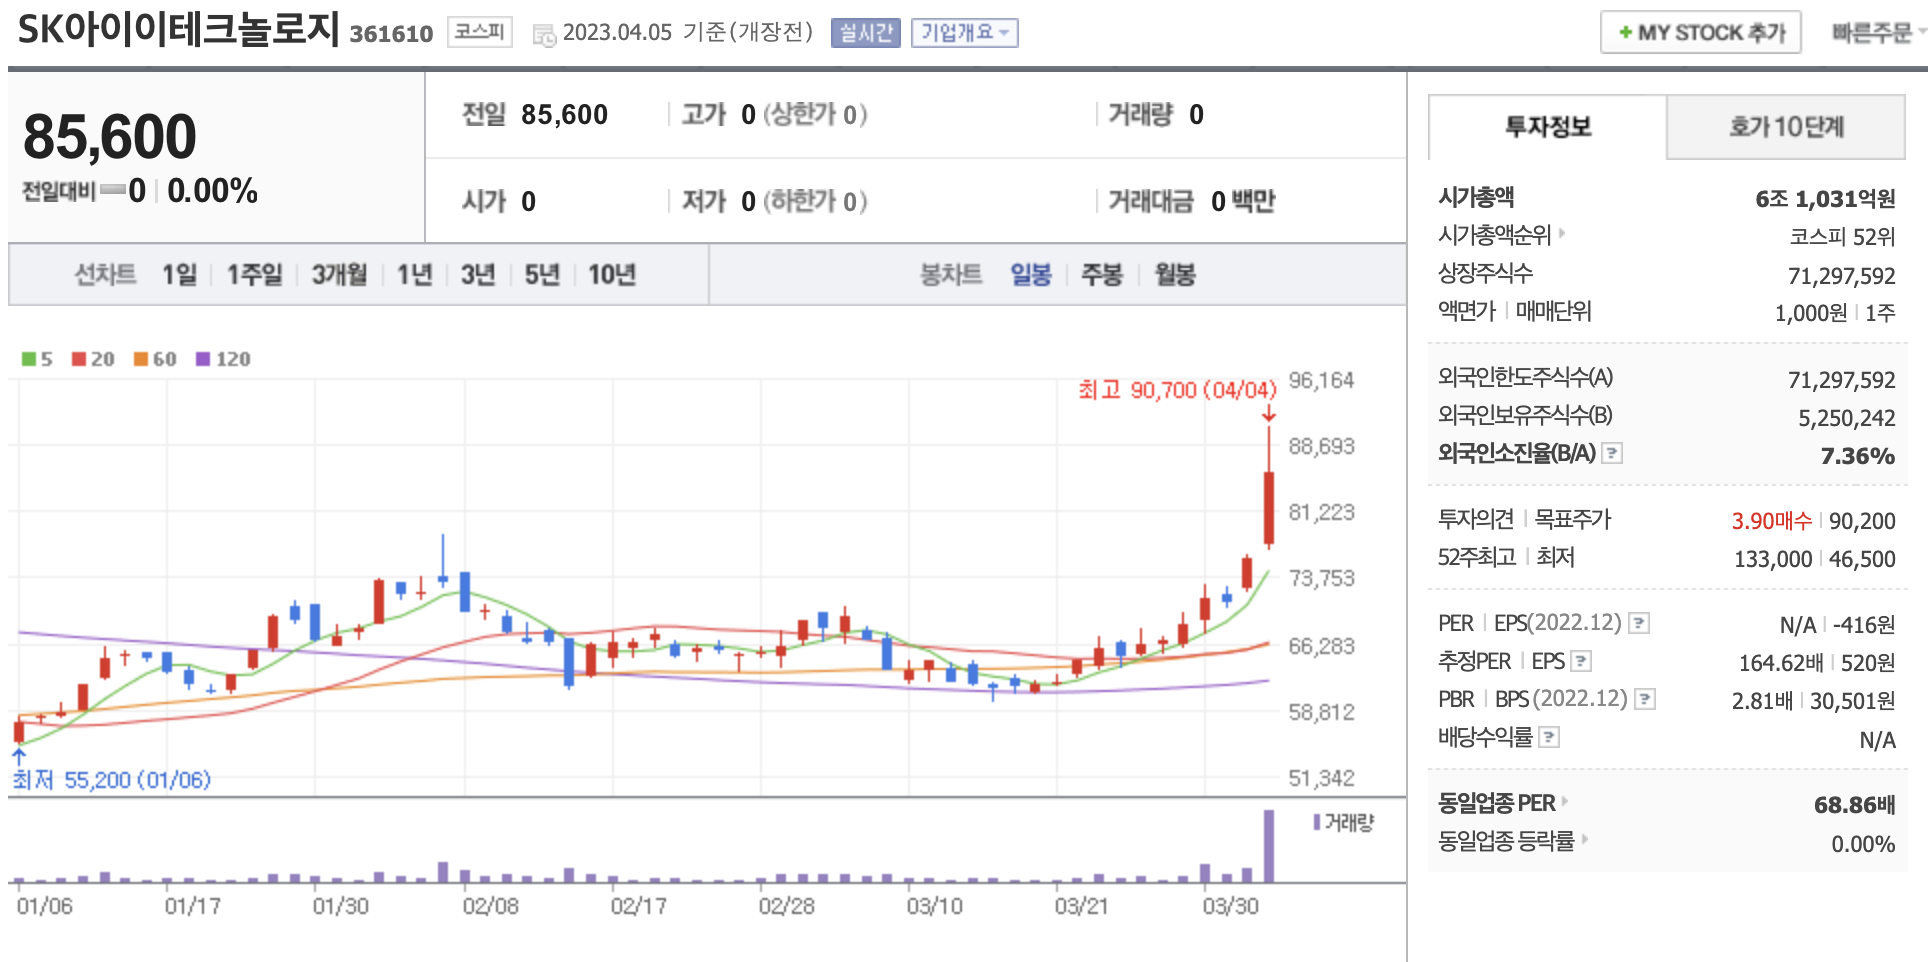Select 일봉 candlestick chart option
This screenshot has width=1928, height=962.
[x=1030, y=275]
